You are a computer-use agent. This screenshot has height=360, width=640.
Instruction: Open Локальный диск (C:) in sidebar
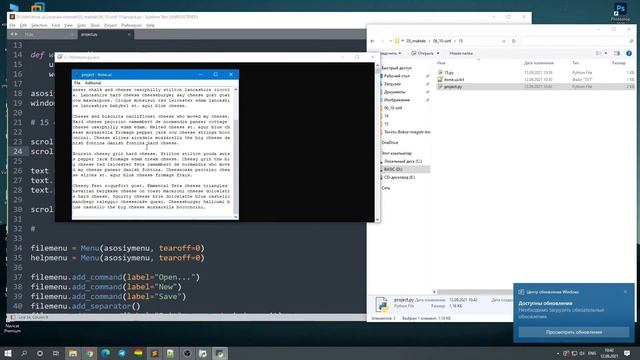pyautogui.click(x=403, y=161)
